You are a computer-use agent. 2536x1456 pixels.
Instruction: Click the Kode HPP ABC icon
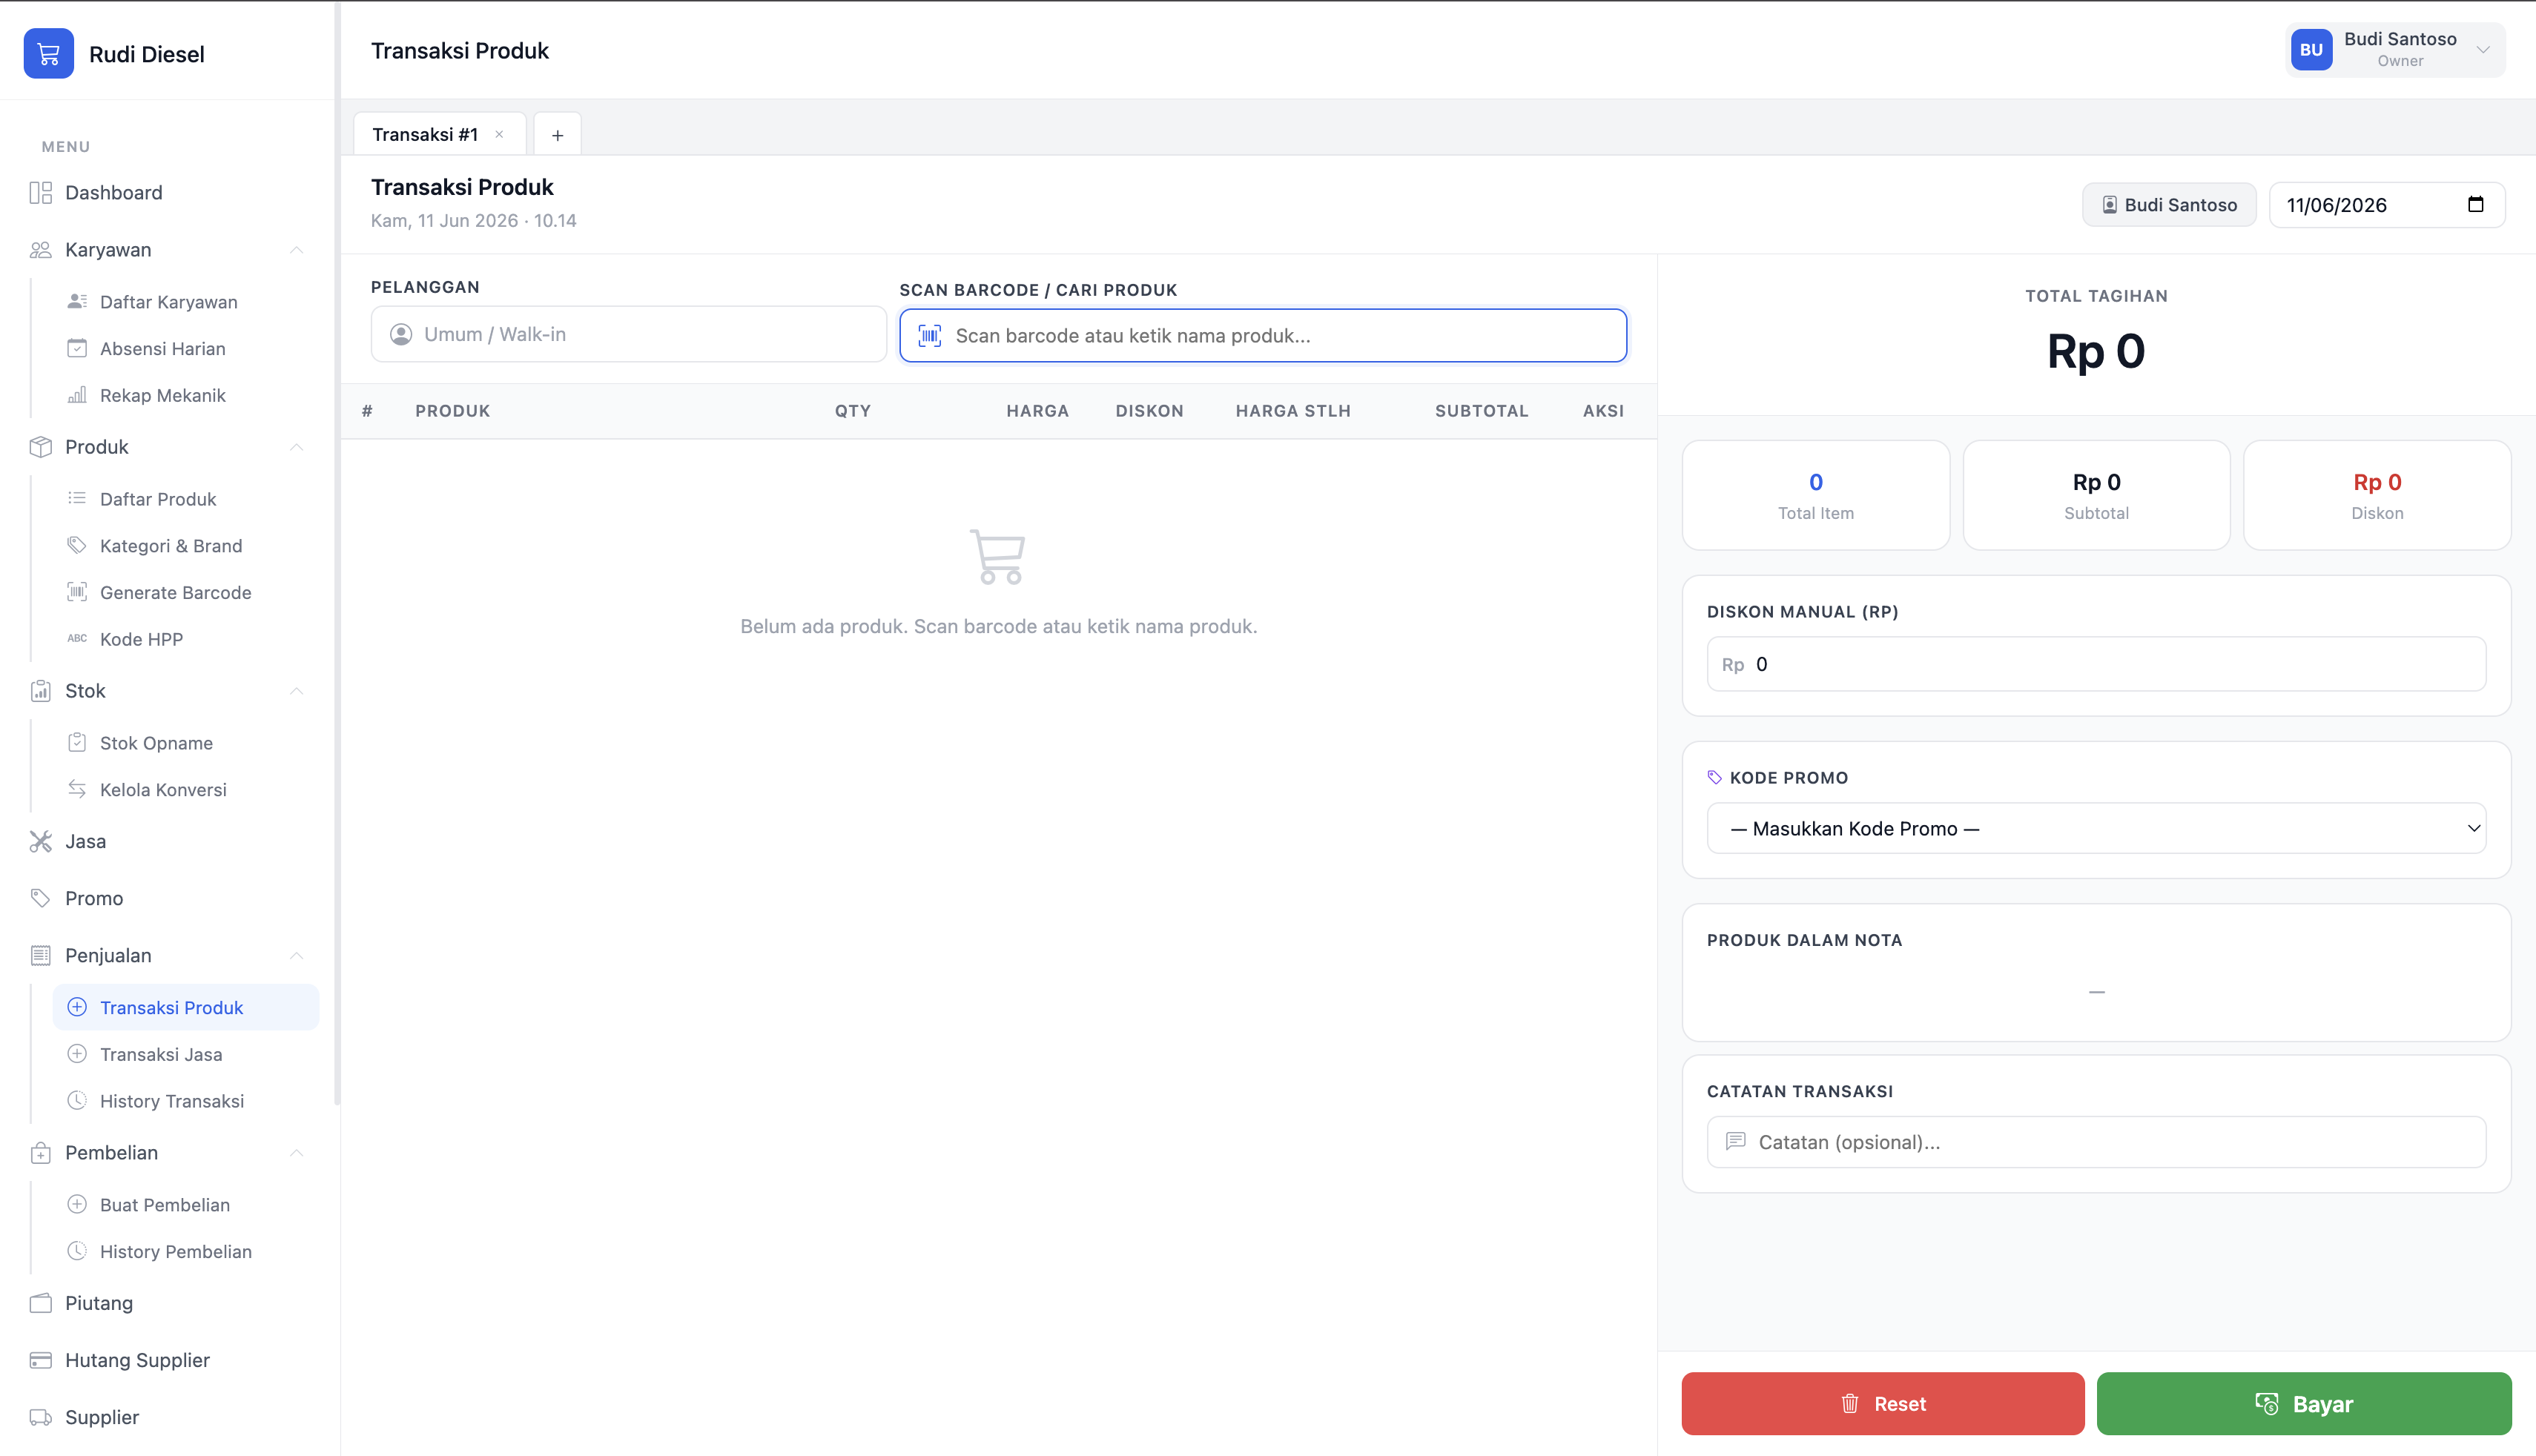click(77, 638)
